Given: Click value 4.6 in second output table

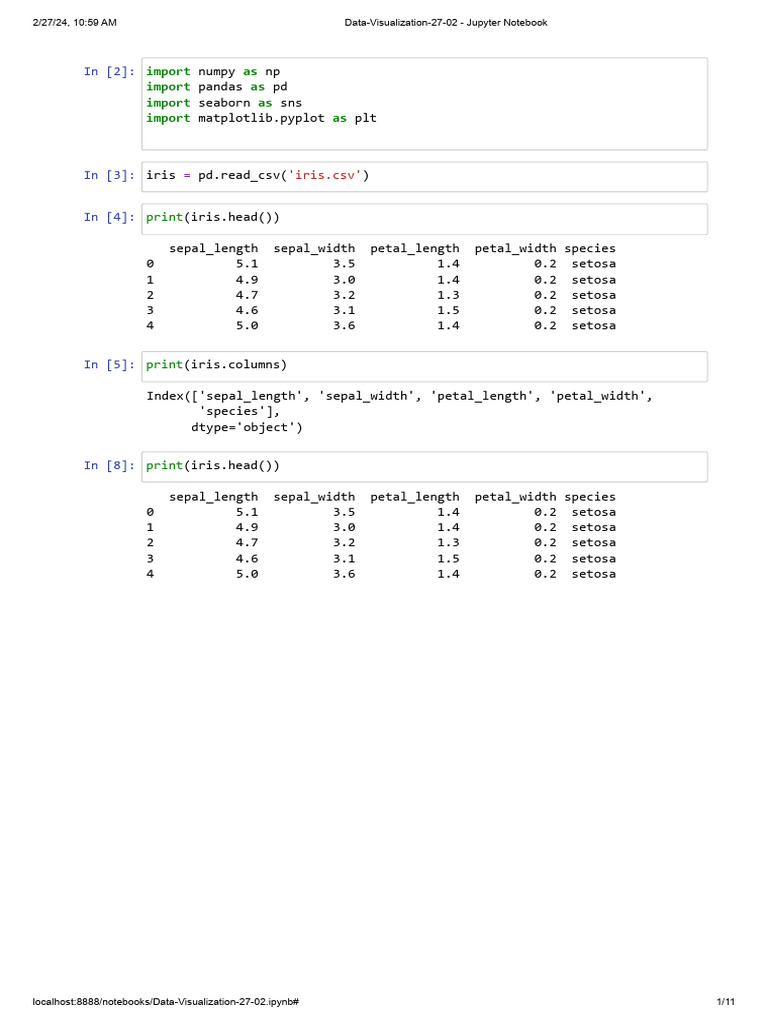Looking at the screenshot, I should [247, 559].
